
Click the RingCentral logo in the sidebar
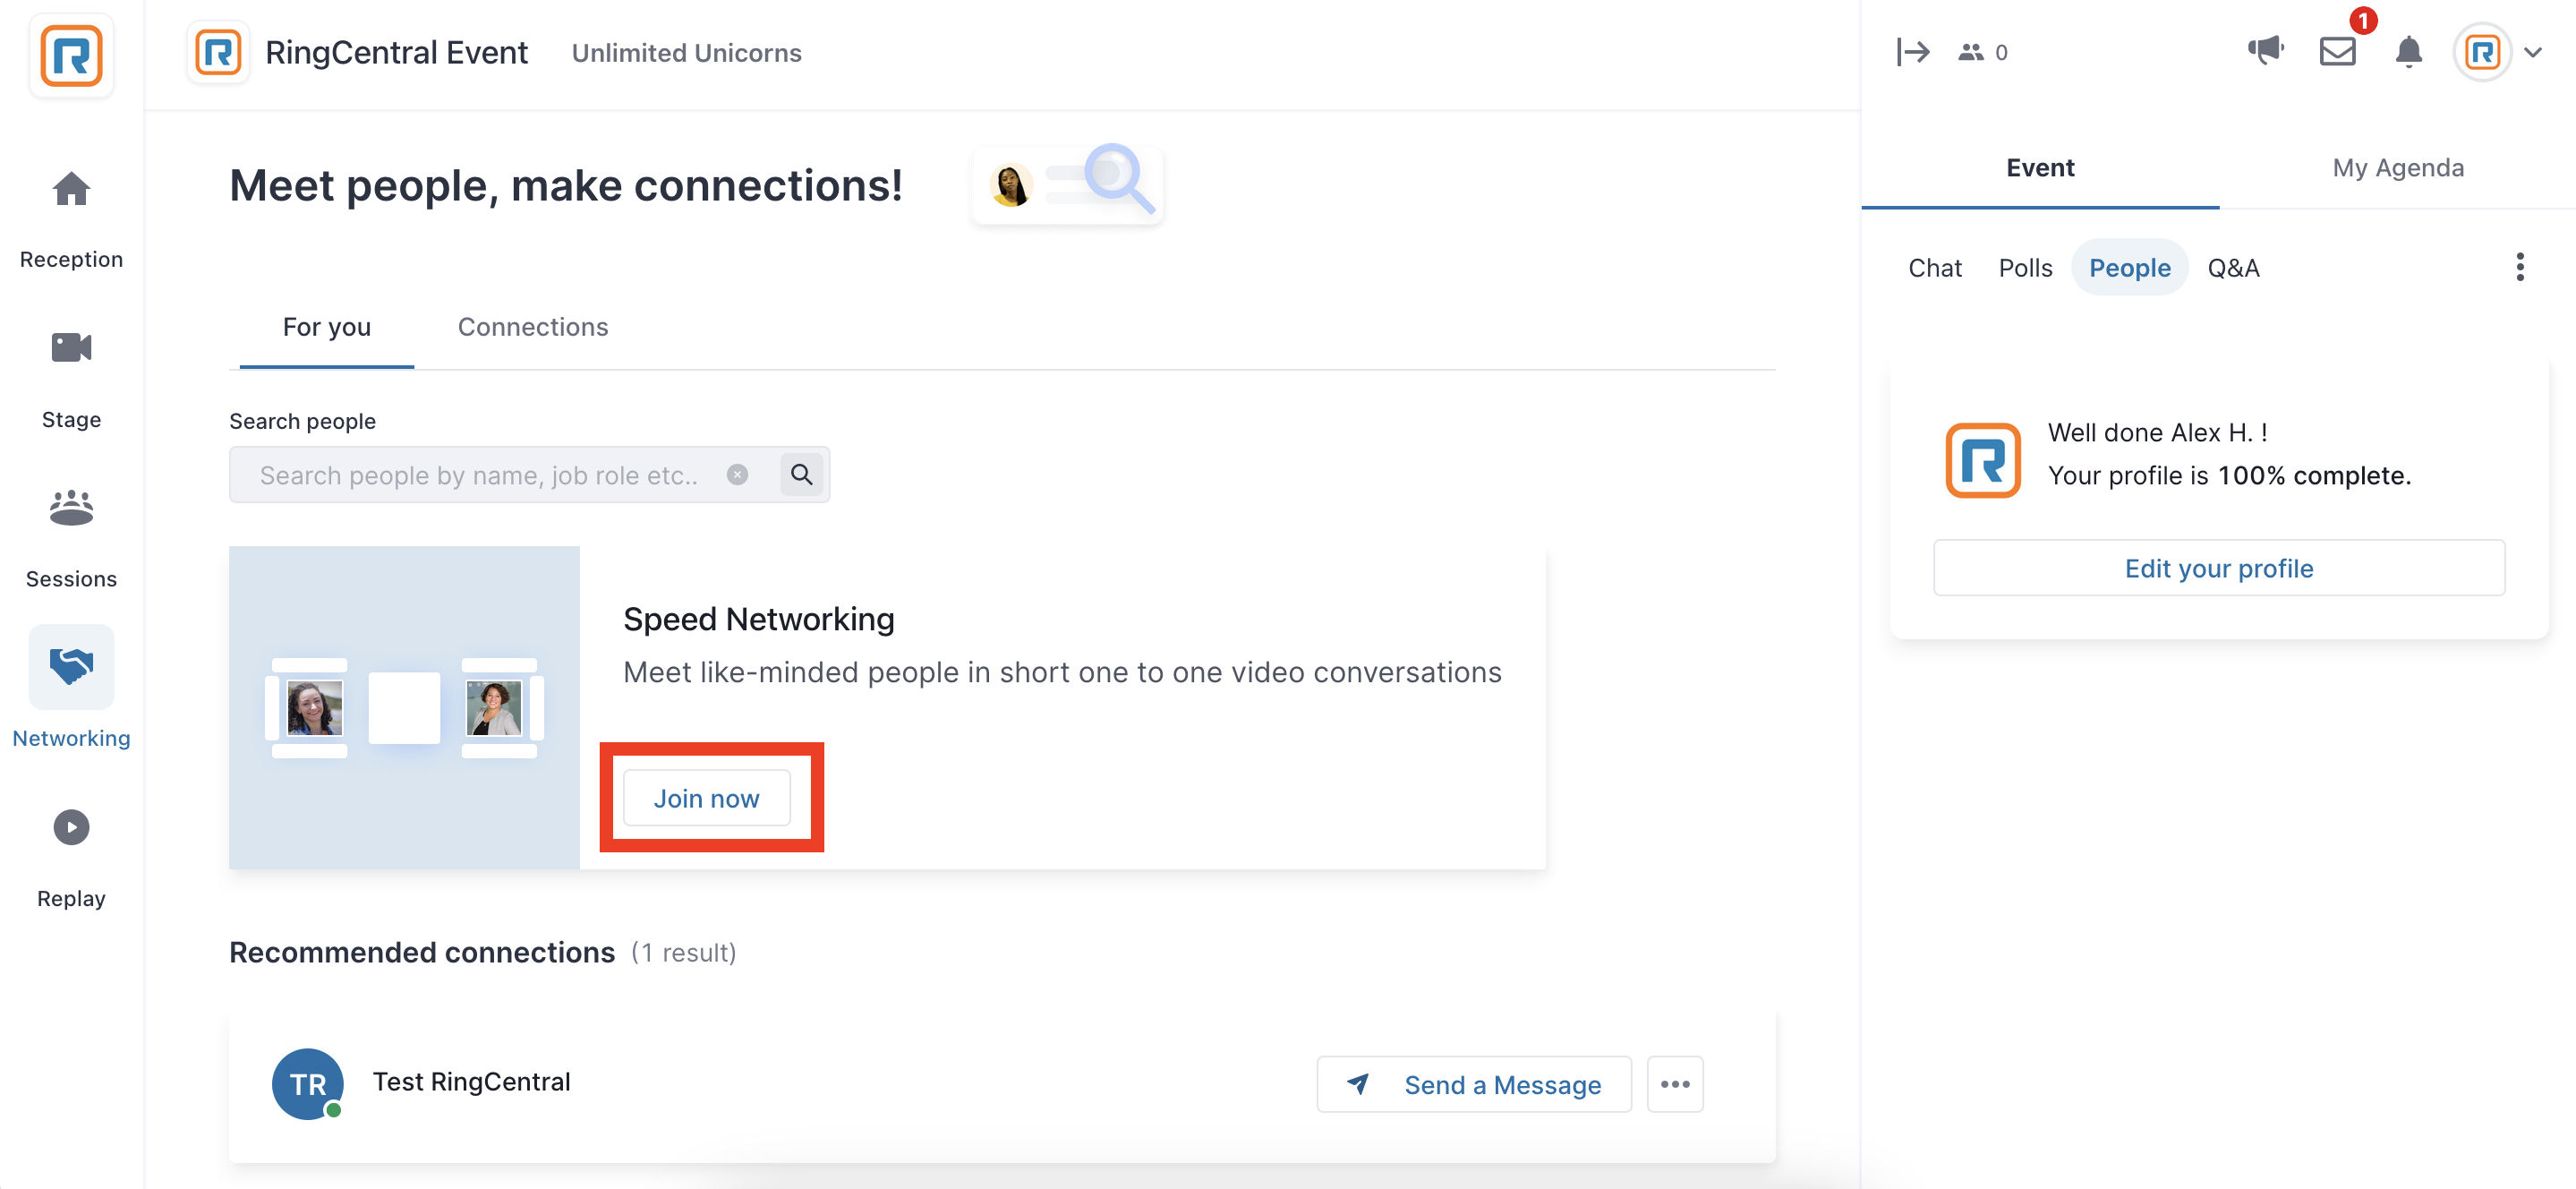click(71, 56)
